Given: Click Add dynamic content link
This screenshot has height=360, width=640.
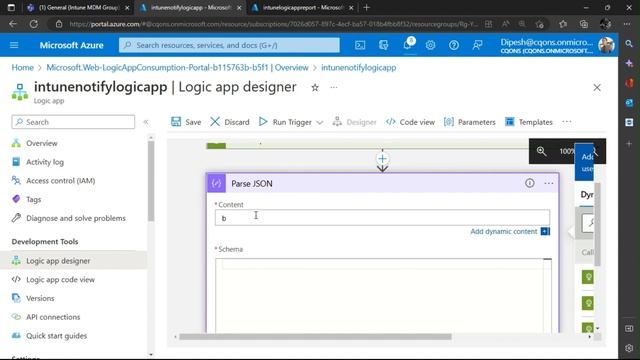Looking at the screenshot, I should point(504,231).
